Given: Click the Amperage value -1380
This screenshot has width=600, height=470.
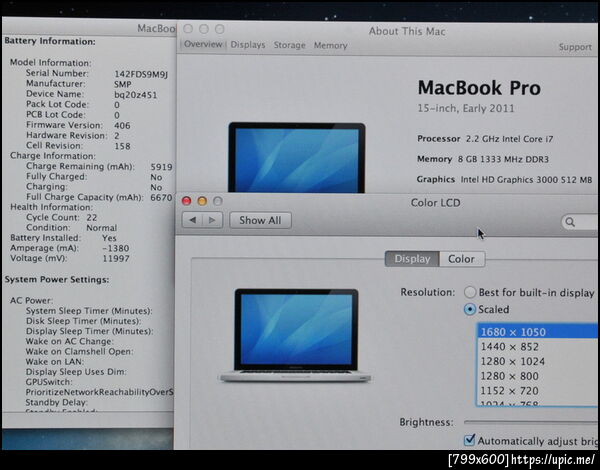Looking at the screenshot, I should tap(116, 248).
